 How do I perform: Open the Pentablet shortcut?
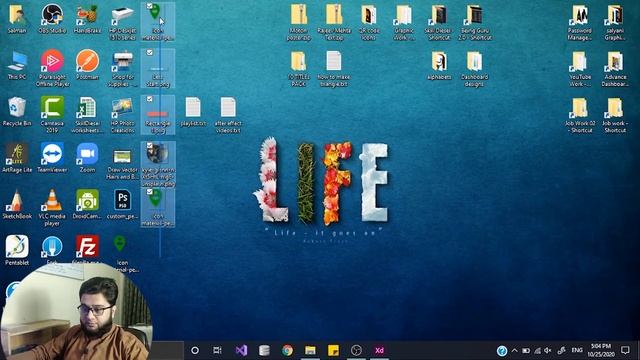pos(17,251)
